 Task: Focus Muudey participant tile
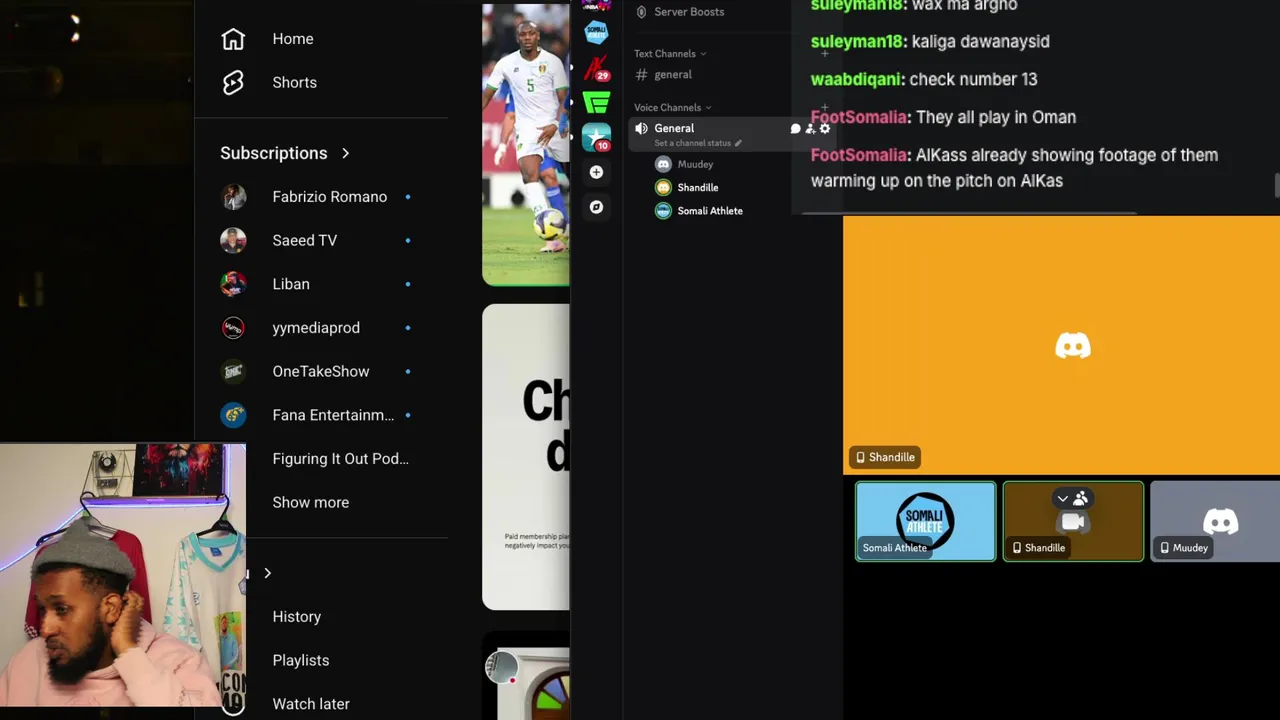click(1215, 521)
